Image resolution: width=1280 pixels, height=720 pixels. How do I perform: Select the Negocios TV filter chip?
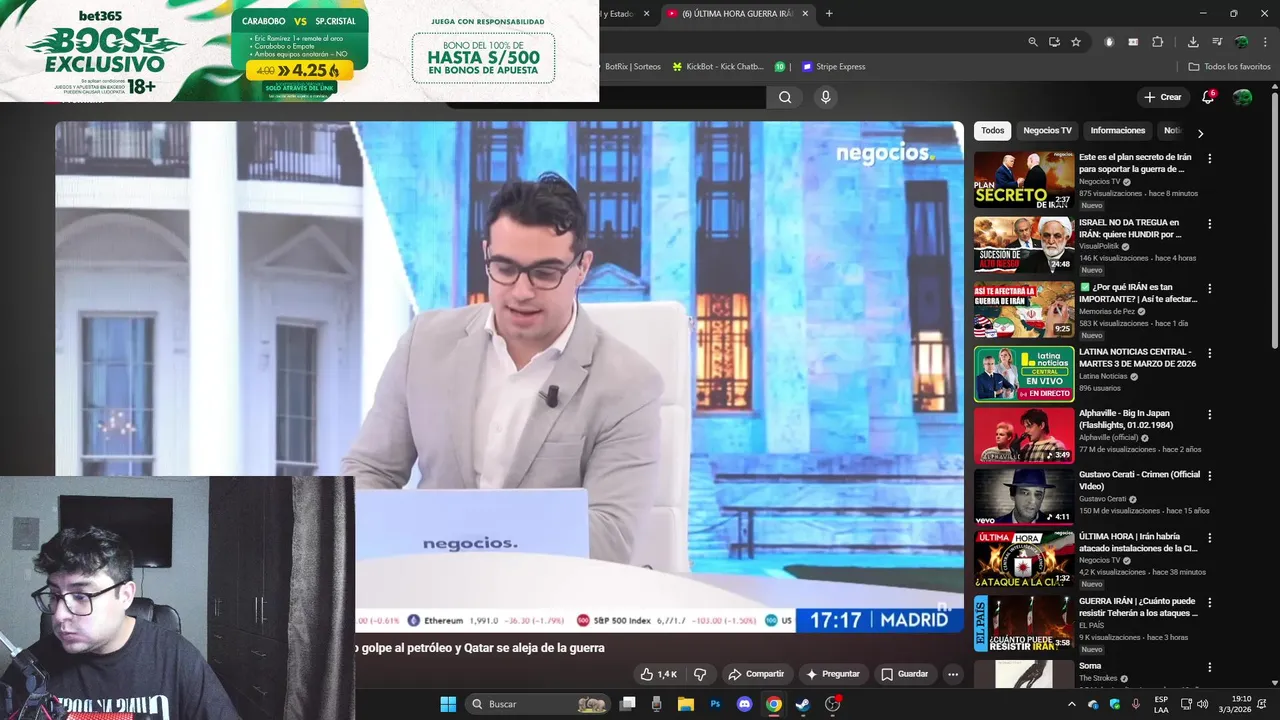pyautogui.click(x=1047, y=130)
